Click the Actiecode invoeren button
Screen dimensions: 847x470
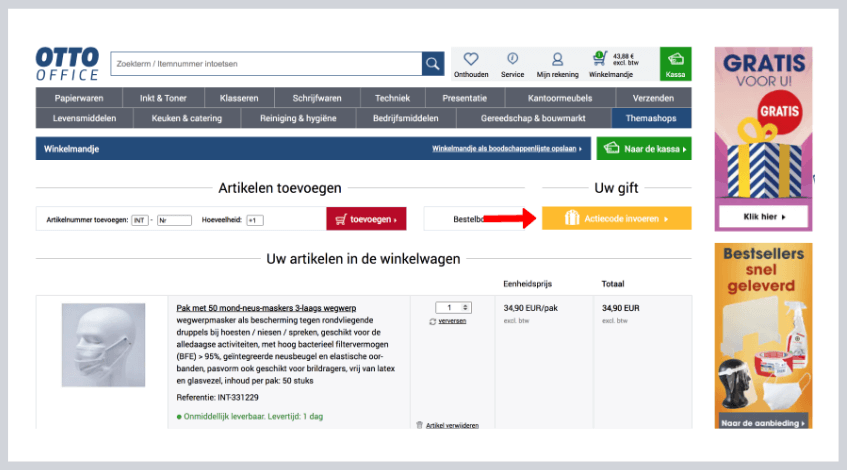616,218
